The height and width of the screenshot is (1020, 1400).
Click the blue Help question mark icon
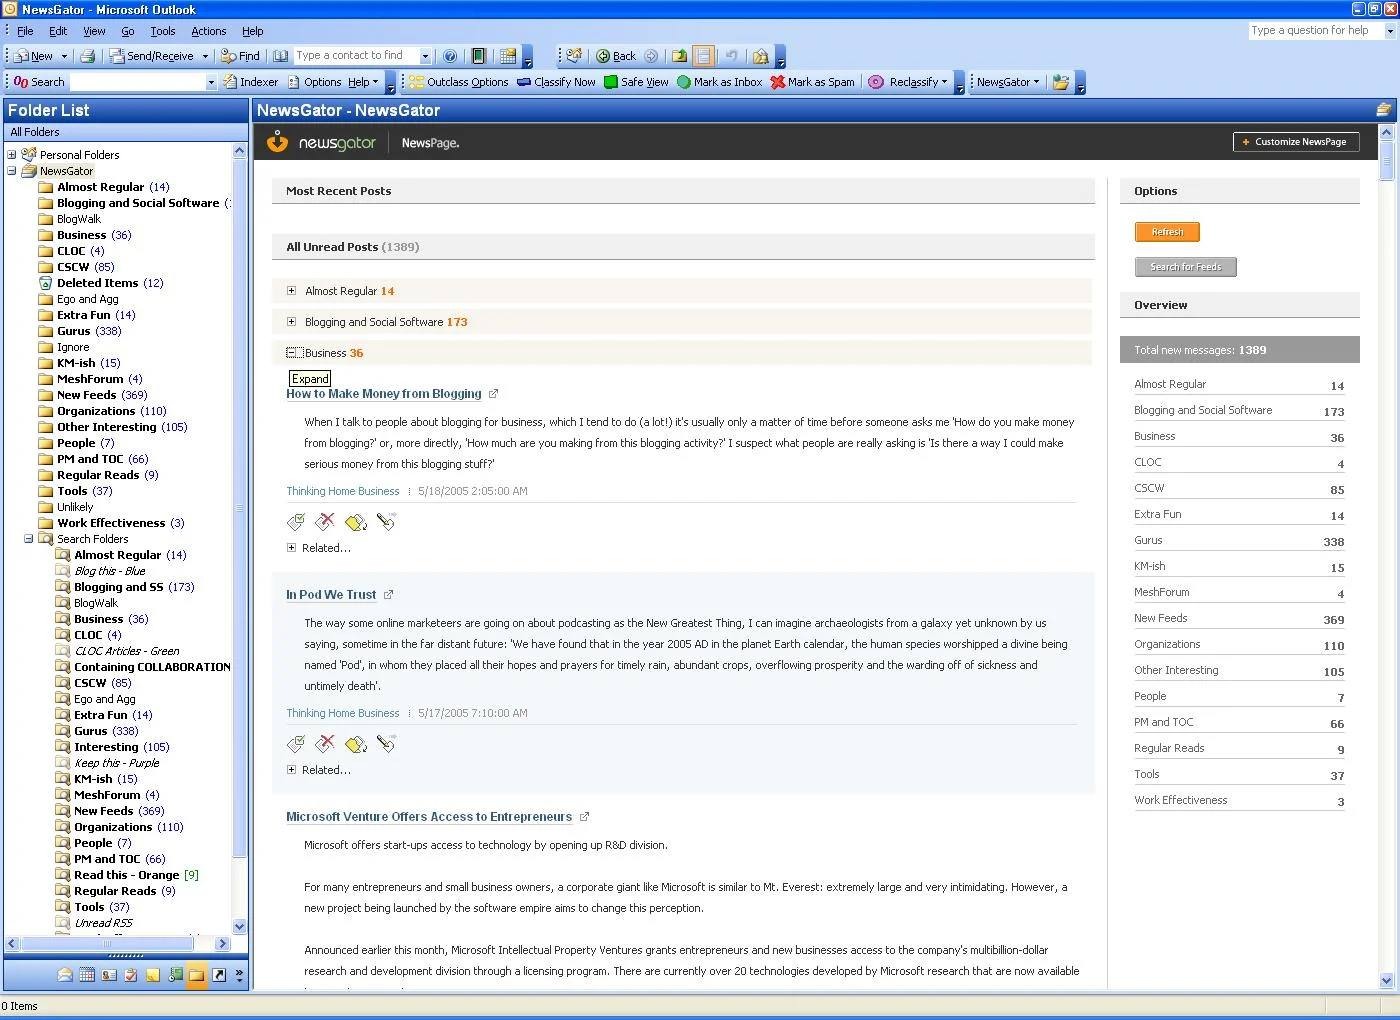(x=450, y=56)
